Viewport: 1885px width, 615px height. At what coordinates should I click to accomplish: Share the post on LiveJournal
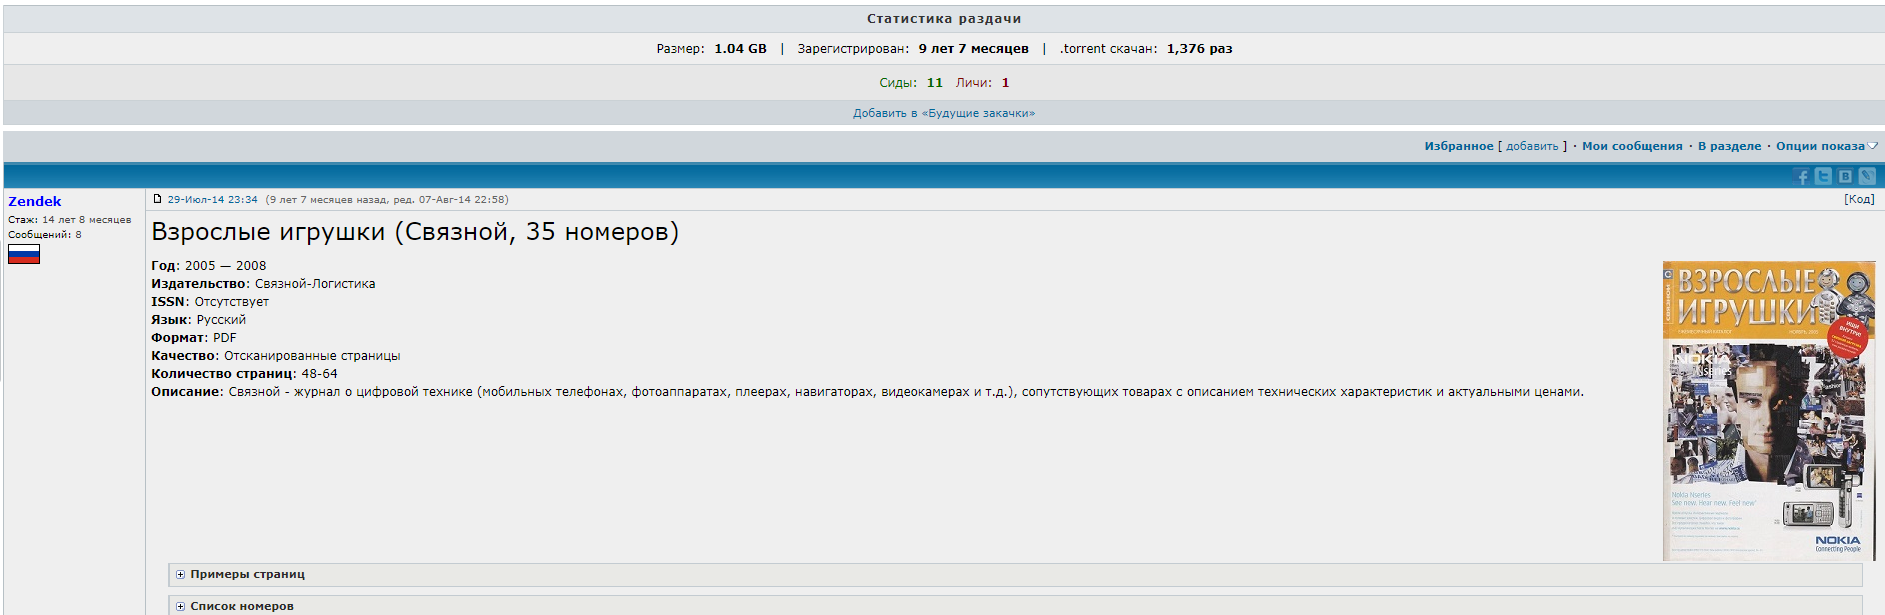pyautogui.click(x=1867, y=176)
